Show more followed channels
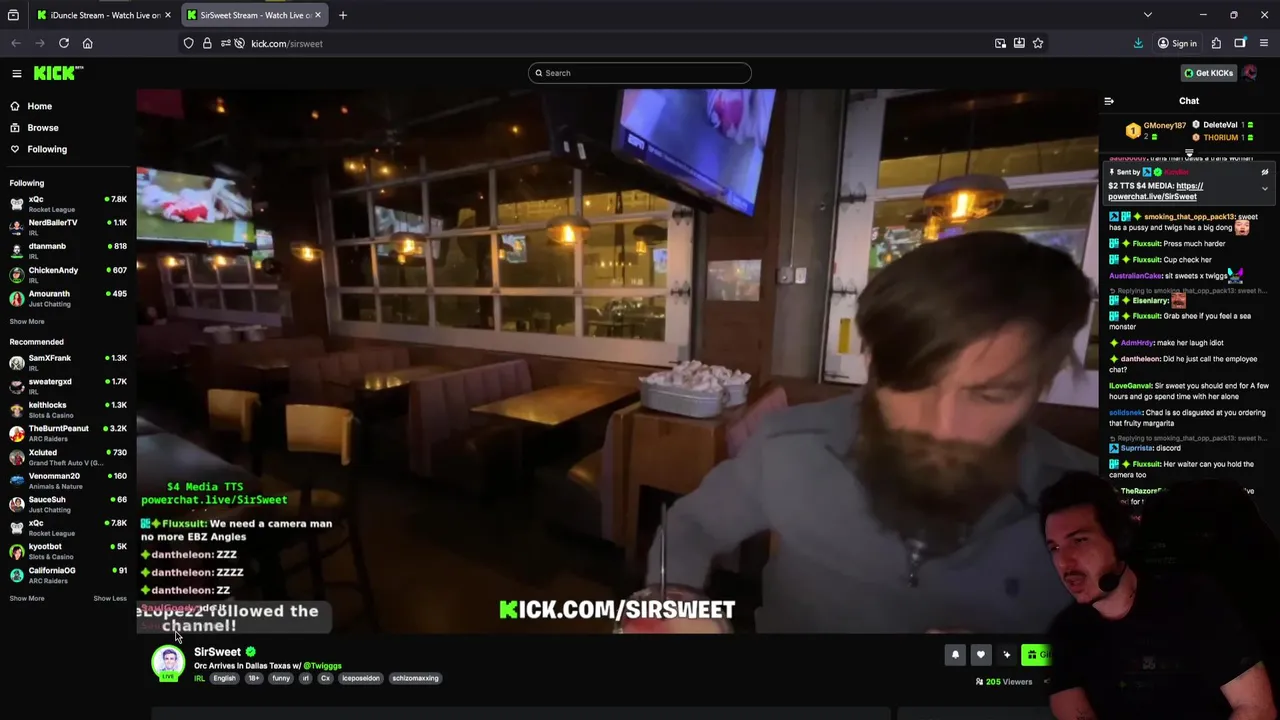Screen dimensions: 1280x720 pos(27,322)
